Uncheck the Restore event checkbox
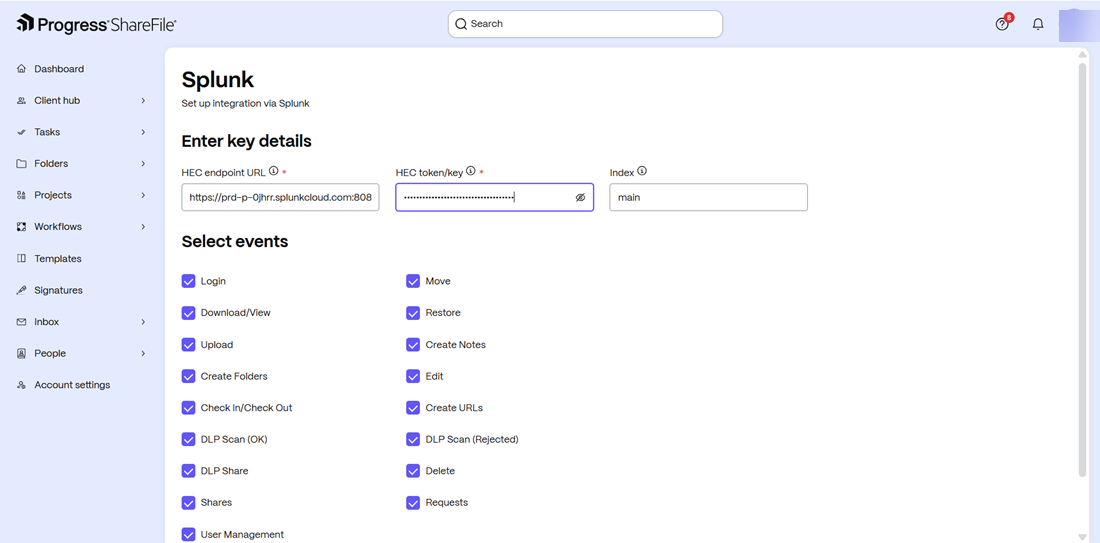1100x543 pixels. tap(413, 313)
